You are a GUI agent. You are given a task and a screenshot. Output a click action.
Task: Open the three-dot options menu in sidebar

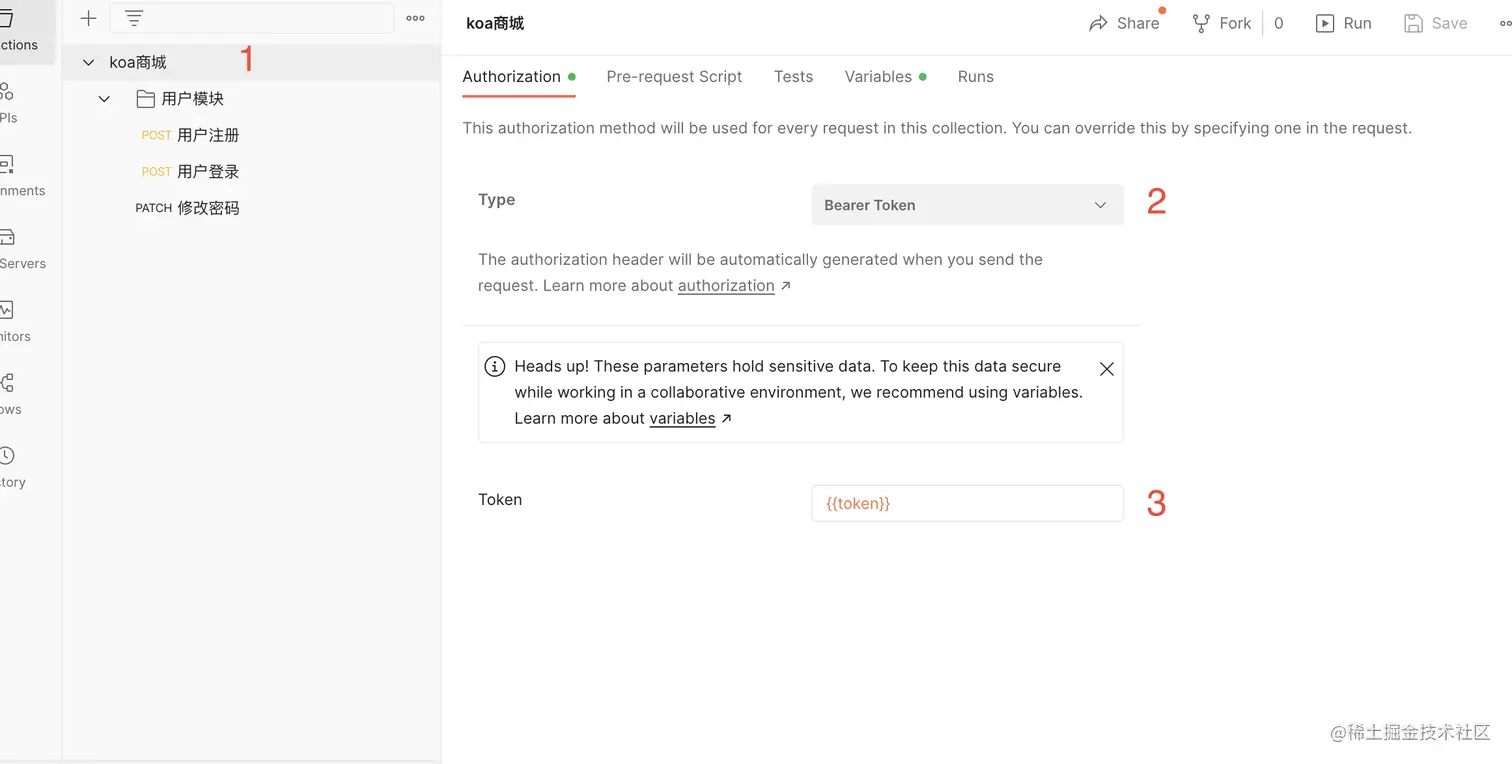pos(415,18)
